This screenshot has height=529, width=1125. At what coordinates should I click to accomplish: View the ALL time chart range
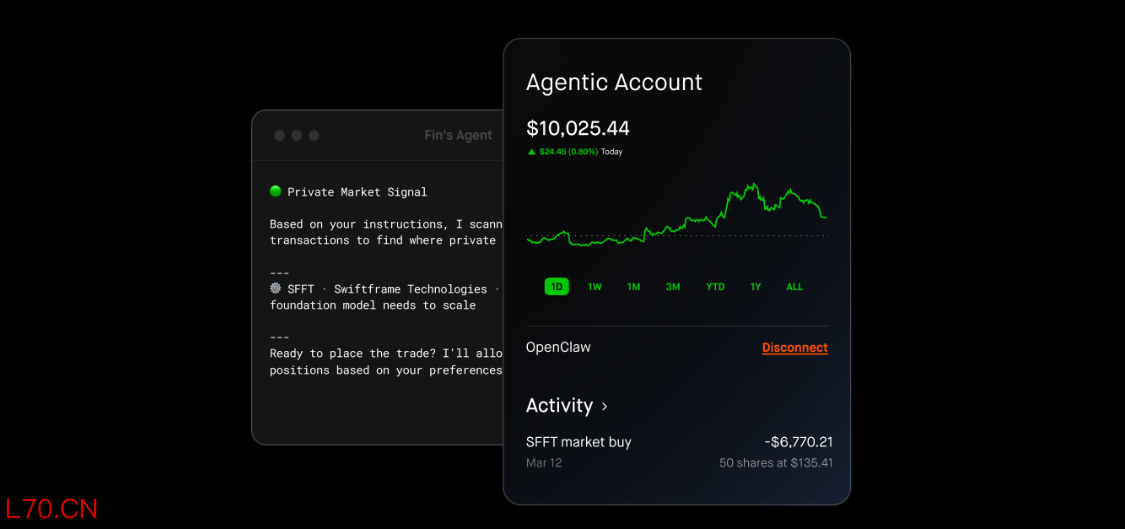(795, 286)
